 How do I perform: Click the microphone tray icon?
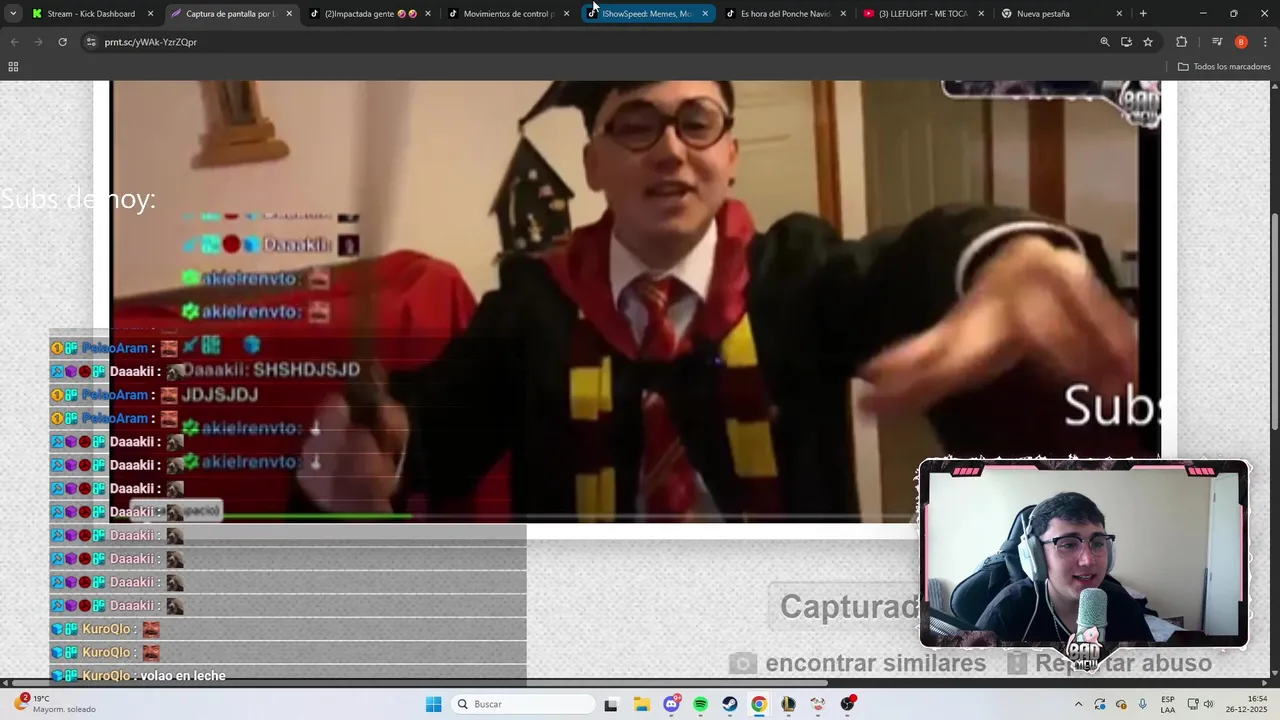(x=1142, y=704)
